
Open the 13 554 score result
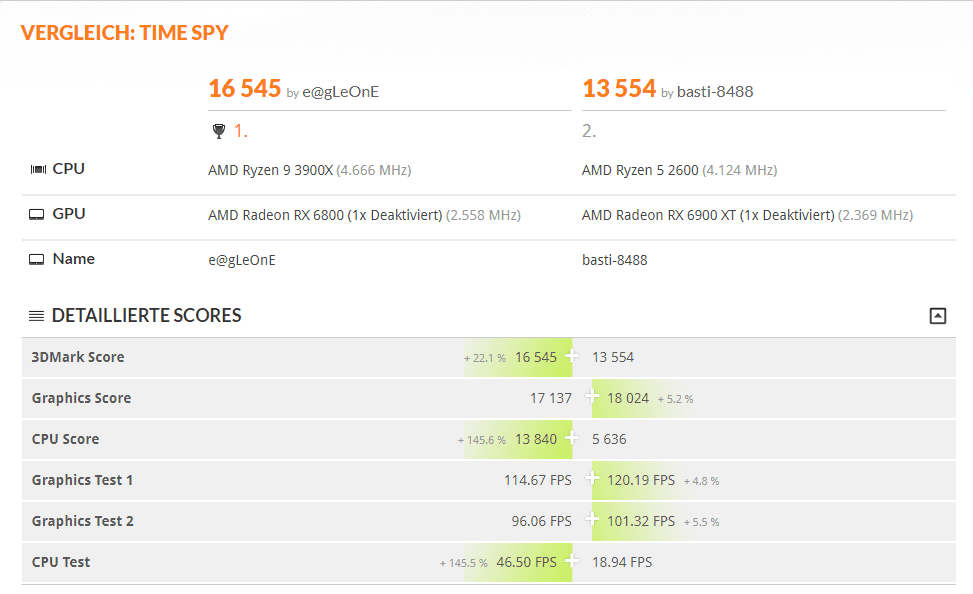(x=618, y=89)
